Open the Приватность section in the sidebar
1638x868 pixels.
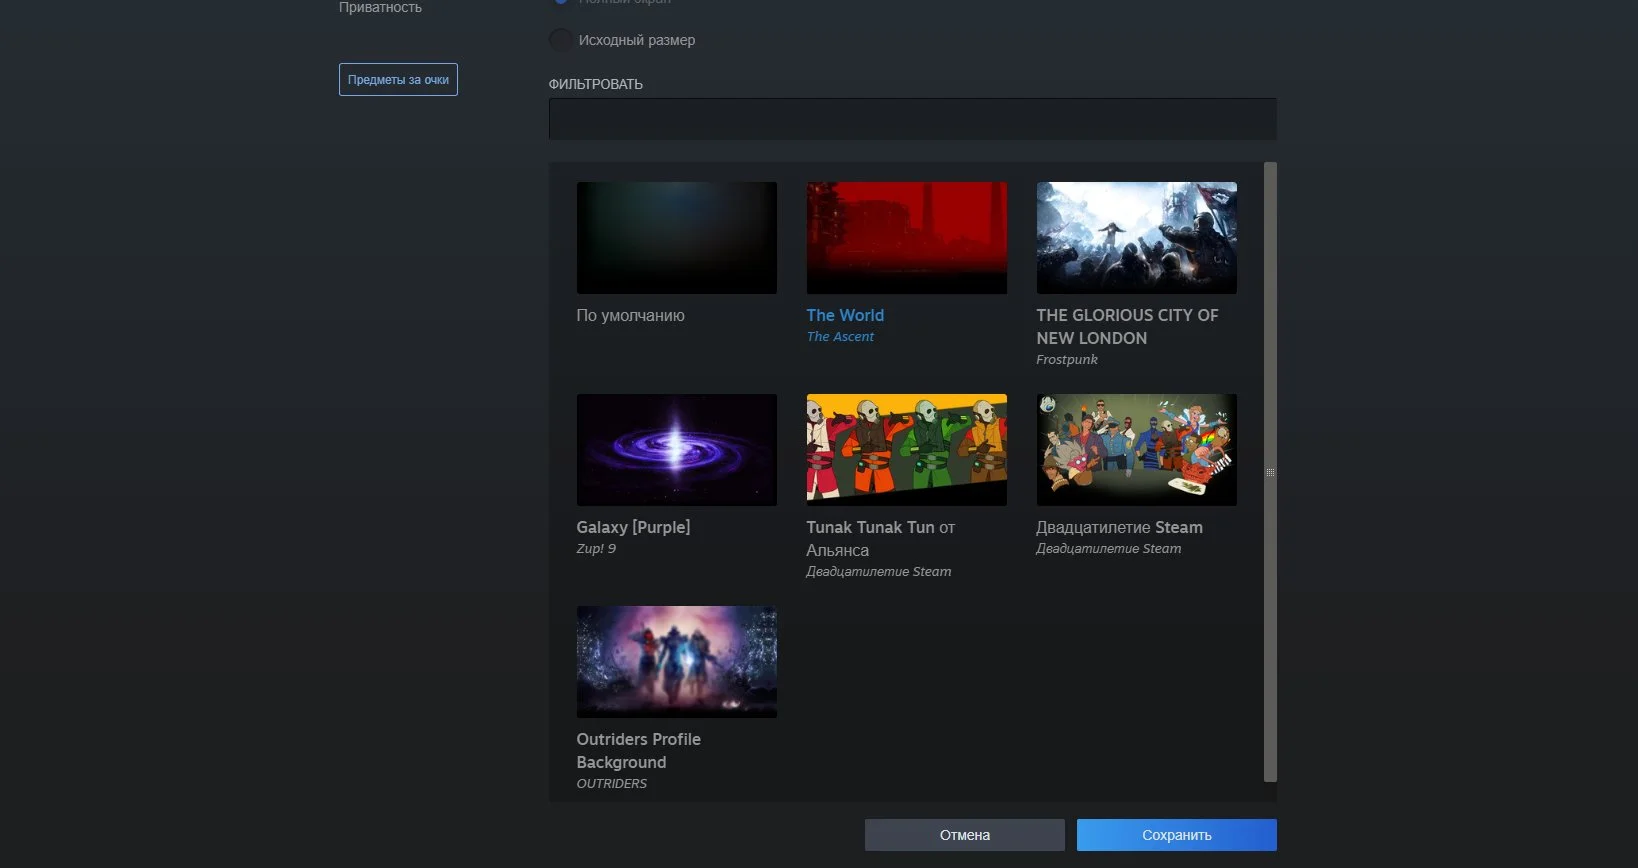[x=380, y=8]
